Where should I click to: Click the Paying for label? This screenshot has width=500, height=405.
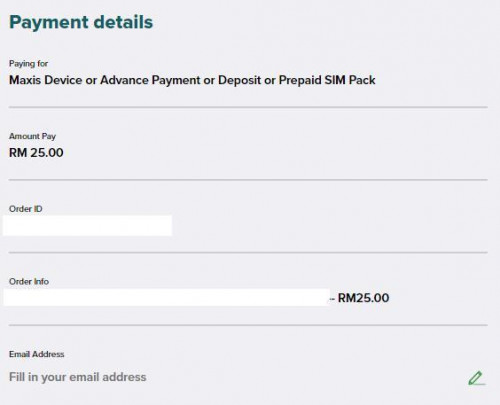(28, 63)
